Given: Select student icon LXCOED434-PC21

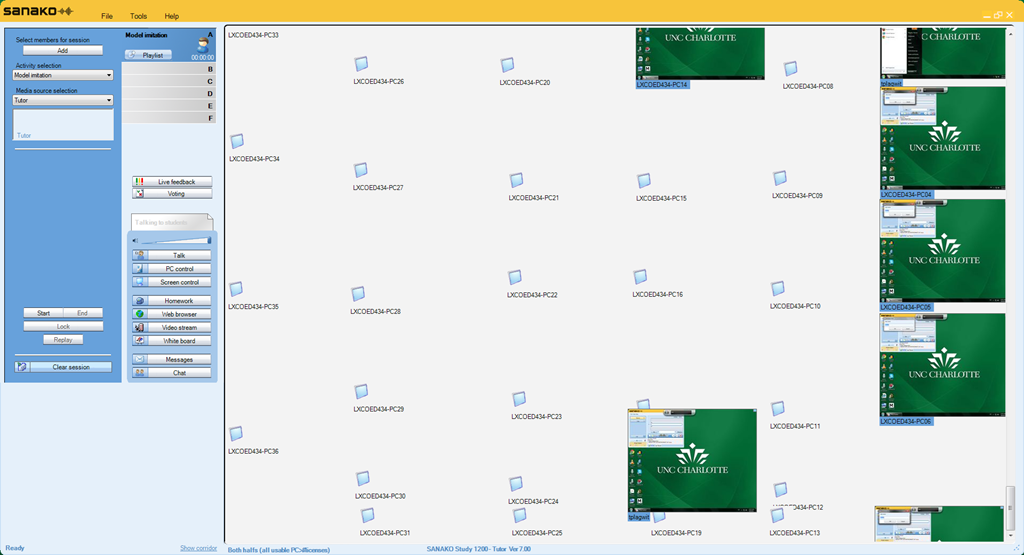Looking at the screenshot, I should [x=516, y=181].
